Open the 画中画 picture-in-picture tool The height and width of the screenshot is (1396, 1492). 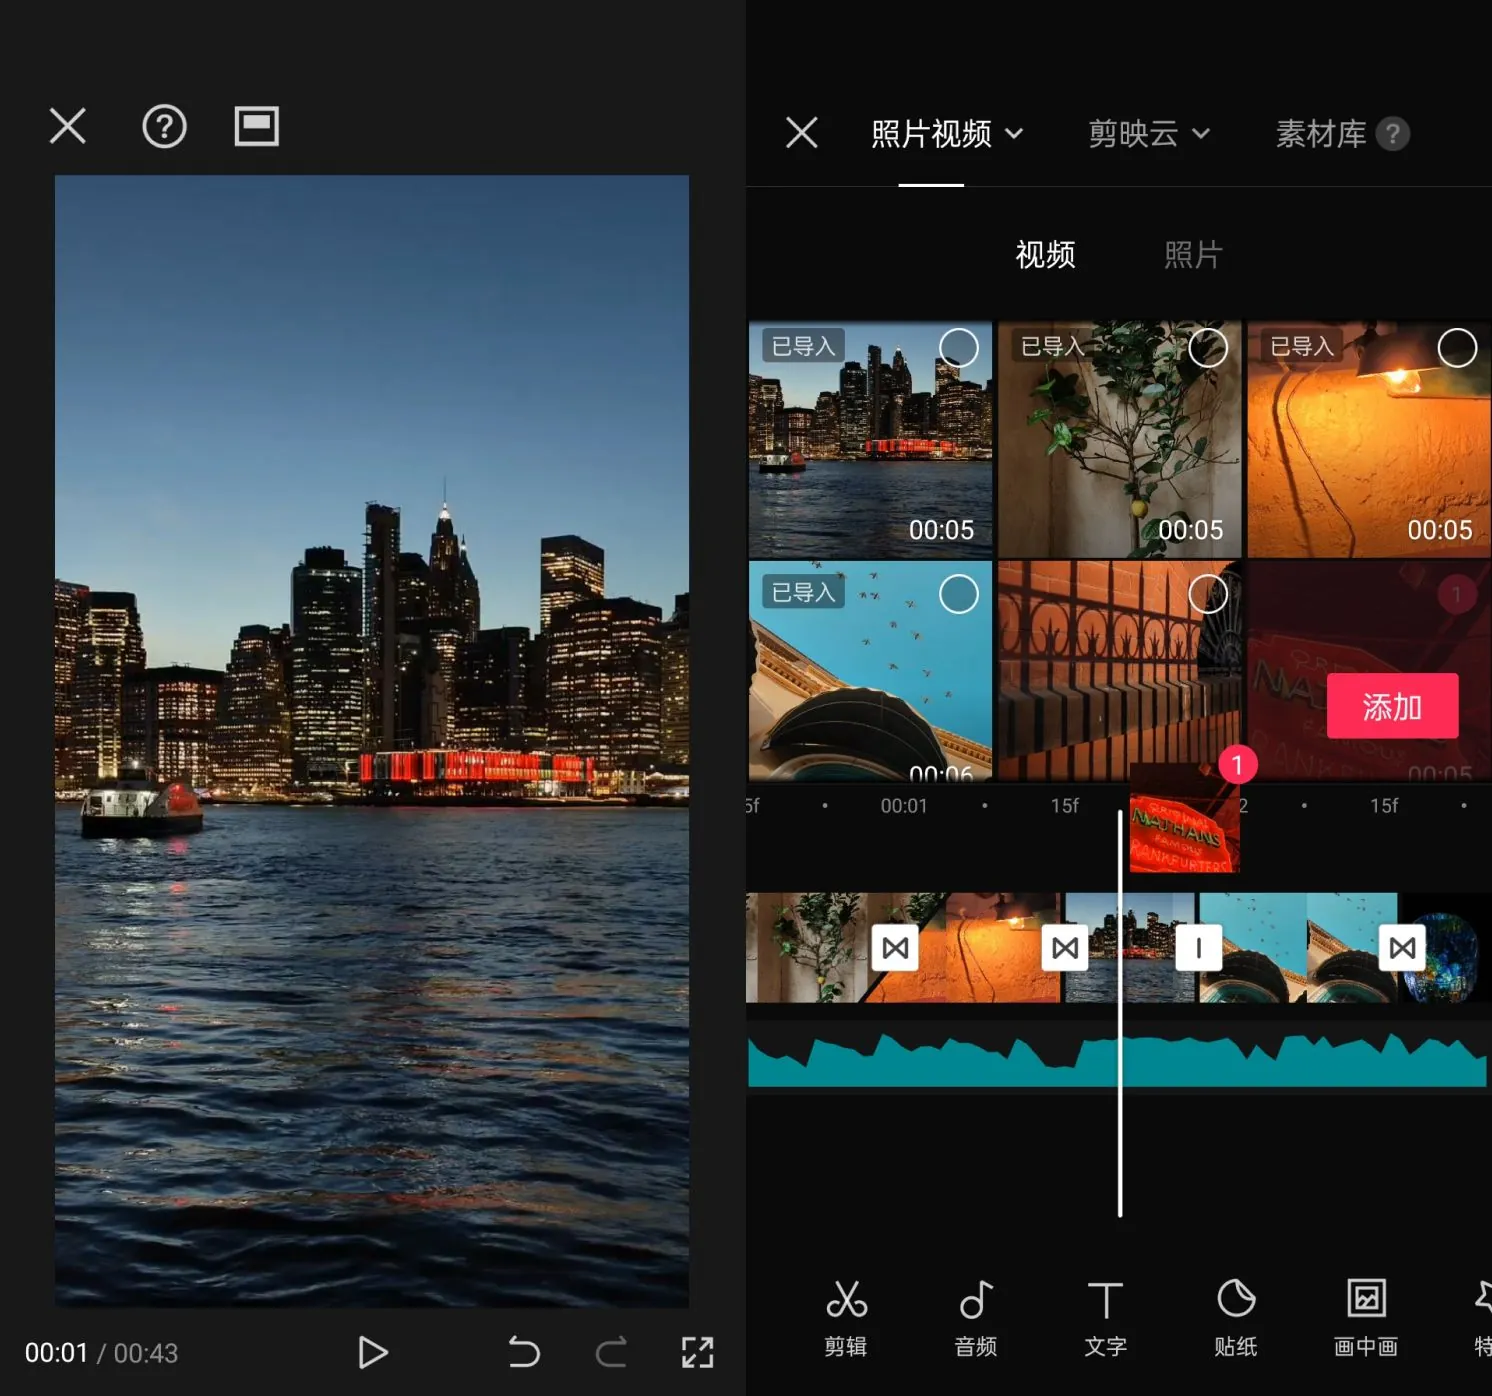pyautogui.click(x=1365, y=1317)
